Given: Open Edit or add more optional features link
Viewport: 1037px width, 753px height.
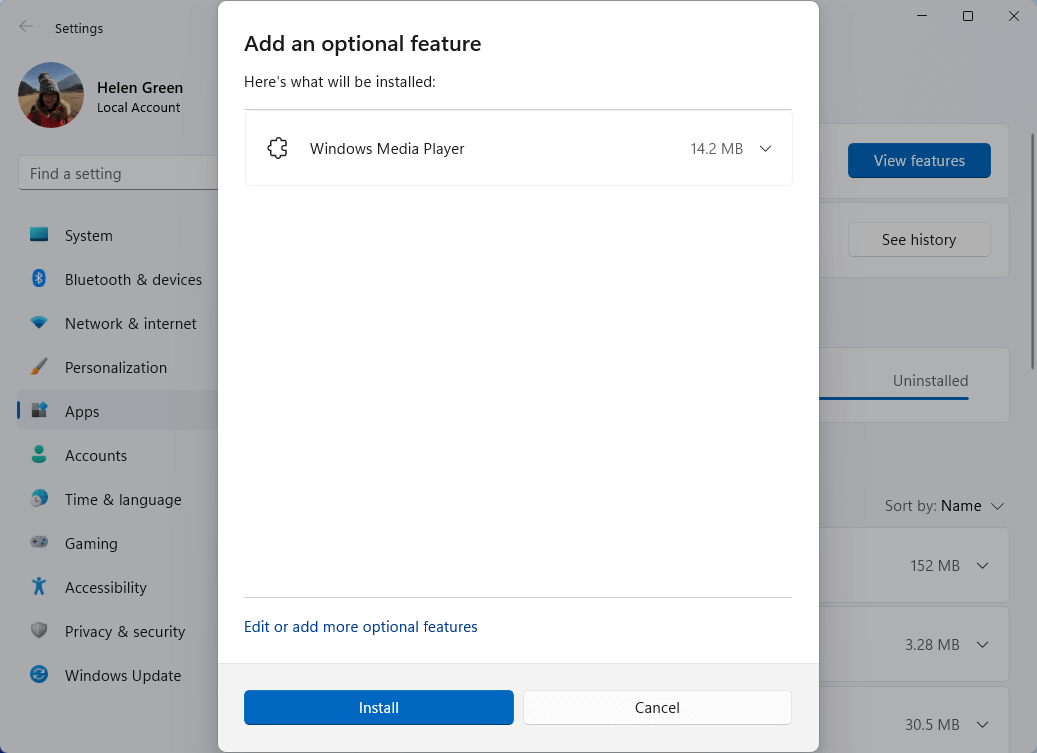Looking at the screenshot, I should point(360,626).
